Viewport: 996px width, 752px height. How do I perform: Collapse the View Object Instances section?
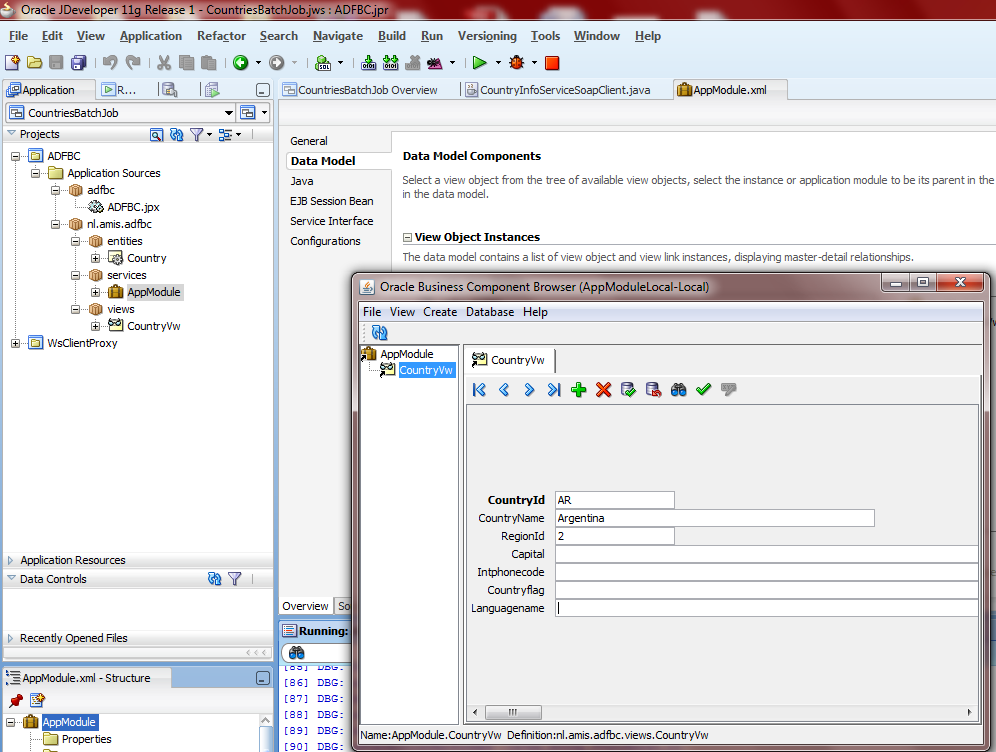(408, 238)
